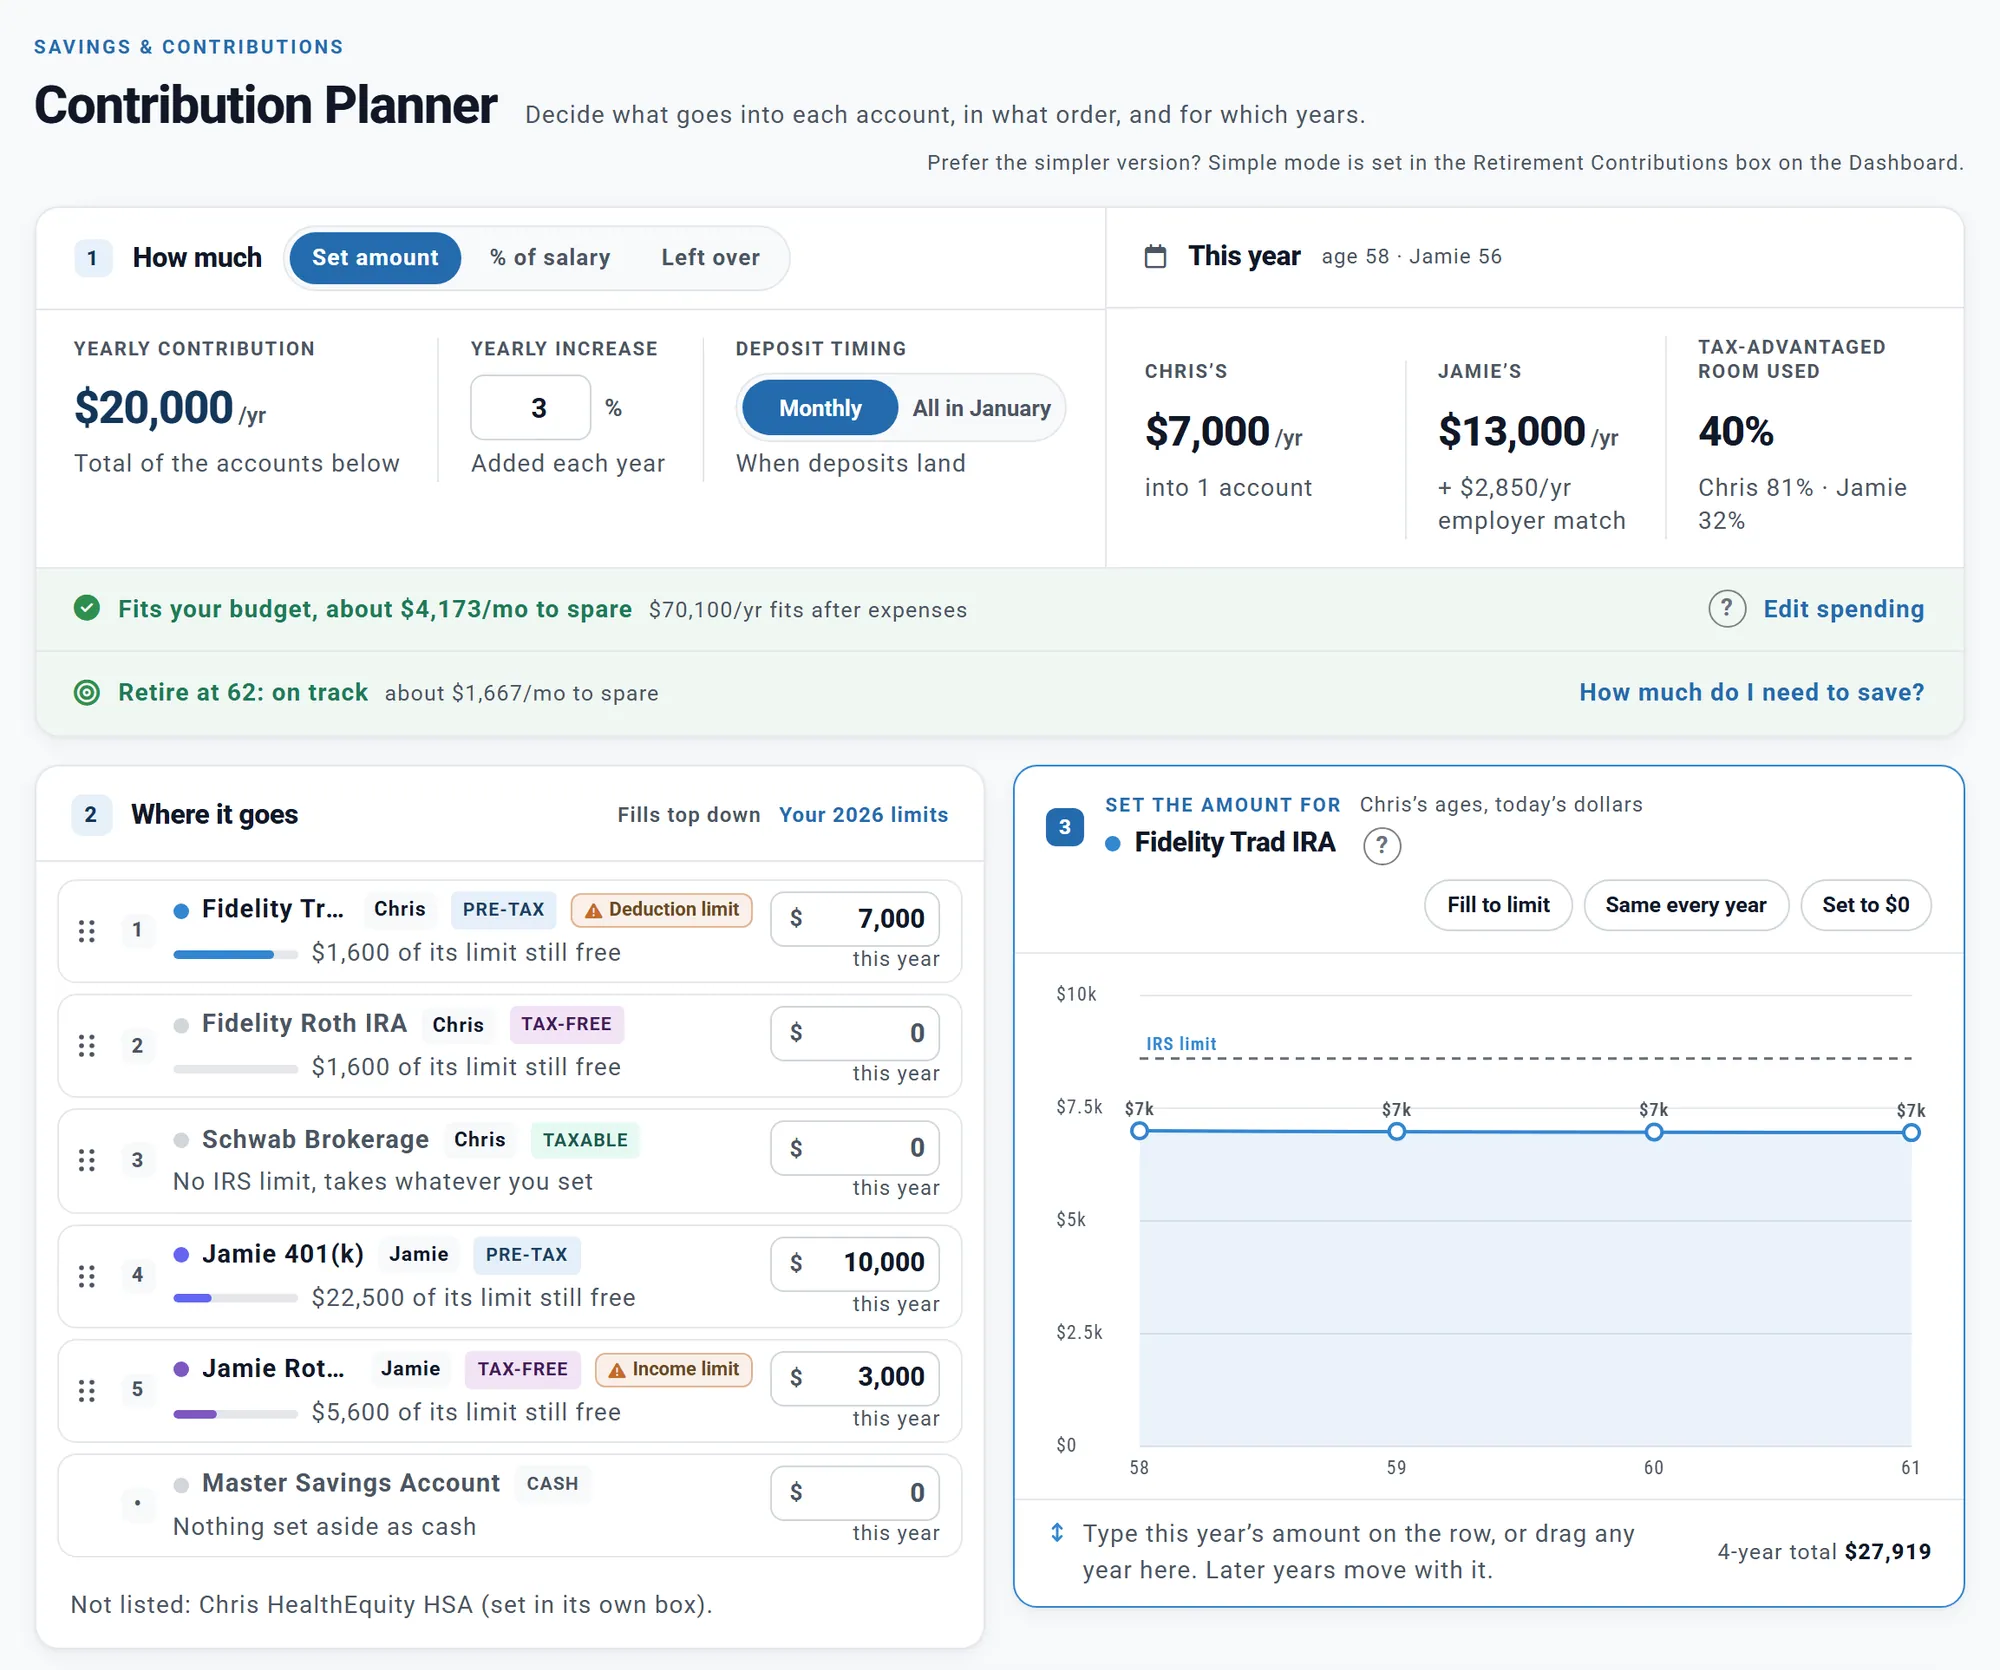The height and width of the screenshot is (1670, 2000).
Task: Click the age 61 chart point
Action: click(x=1911, y=1132)
